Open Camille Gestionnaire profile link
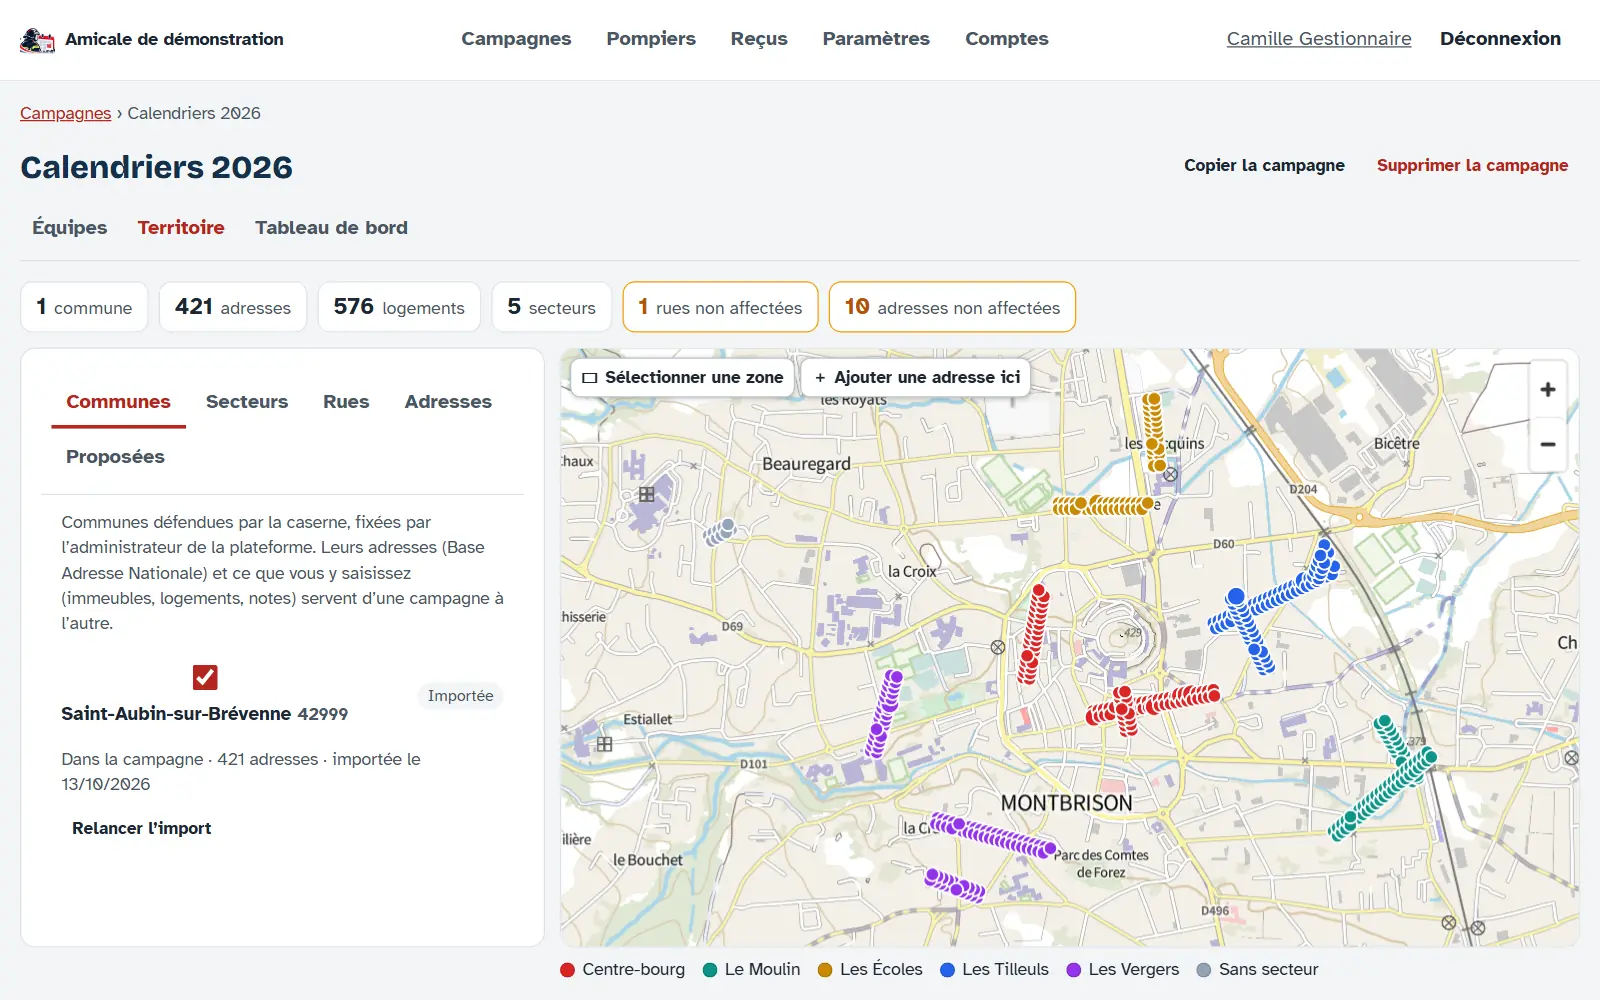The height and width of the screenshot is (1000, 1600). (x=1319, y=39)
